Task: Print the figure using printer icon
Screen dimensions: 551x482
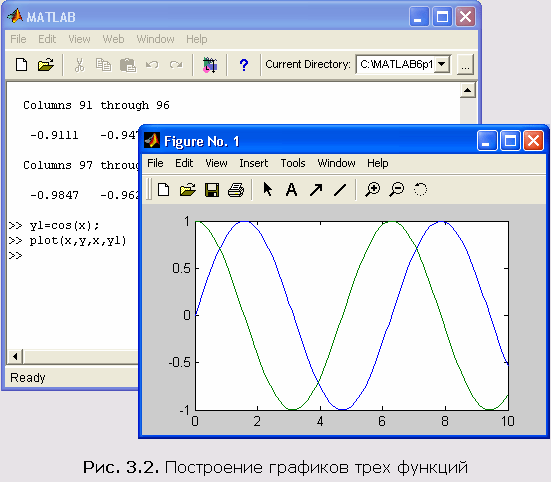Action: tap(236, 190)
